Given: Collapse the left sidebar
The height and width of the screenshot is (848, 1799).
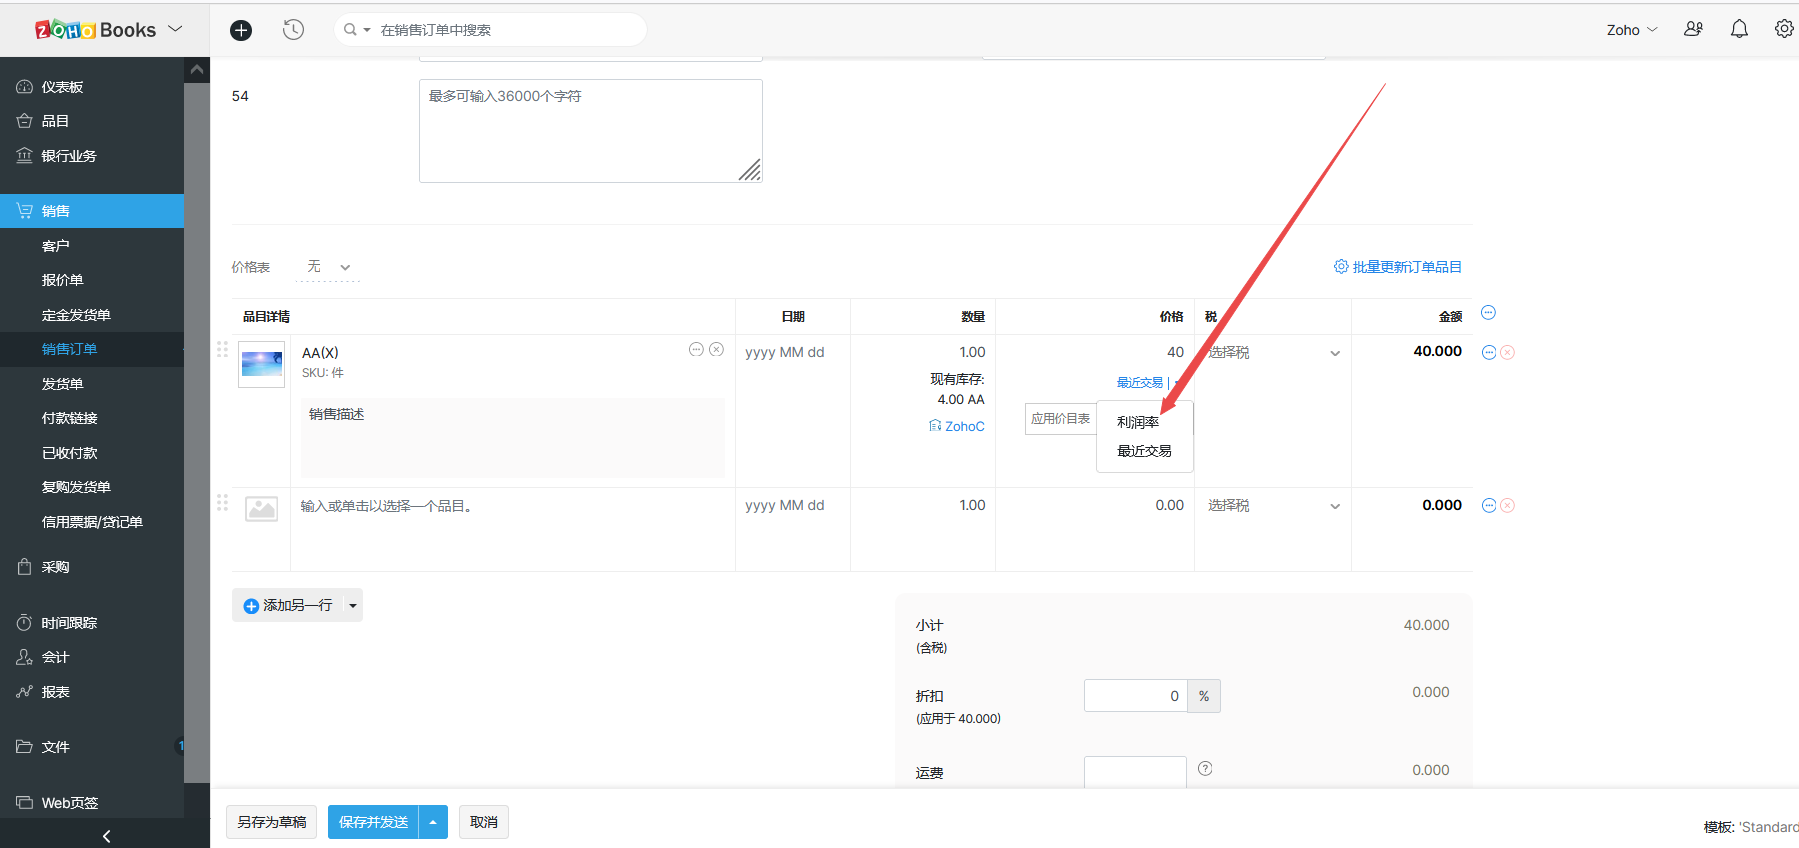Looking at the screenshot, I should (x=106, y=835).
